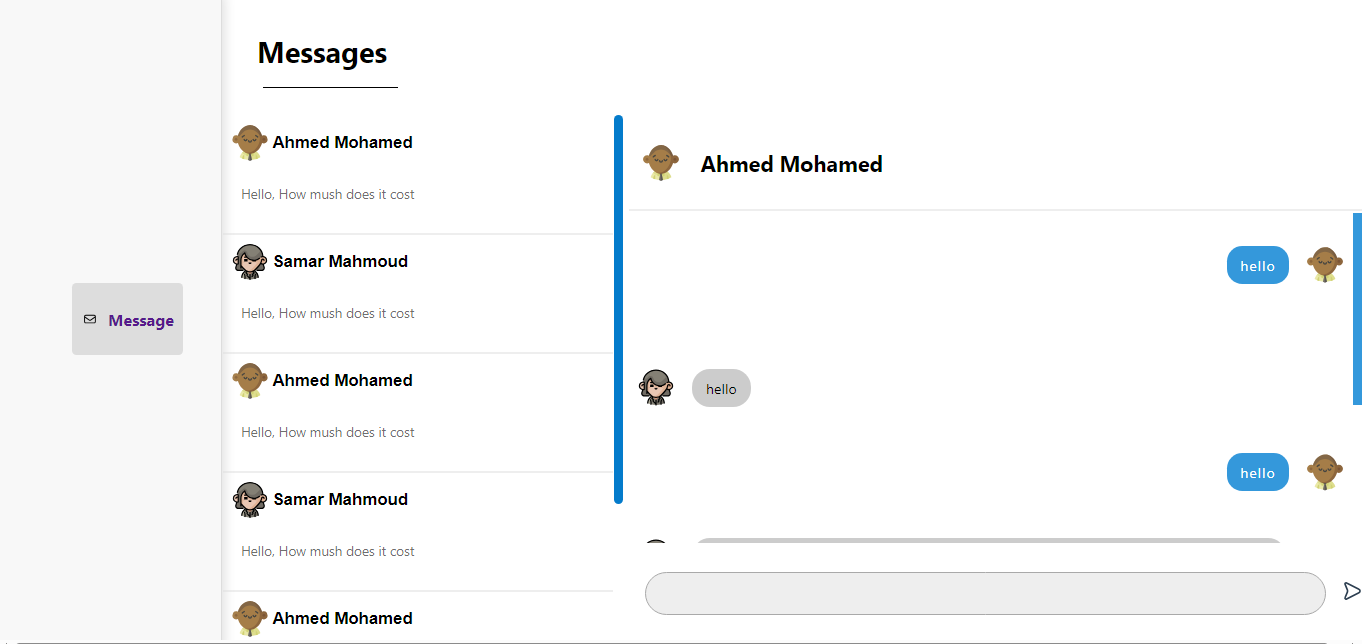
Task: Open the third Ahmed Mohamed conversation
Action: 342,618
